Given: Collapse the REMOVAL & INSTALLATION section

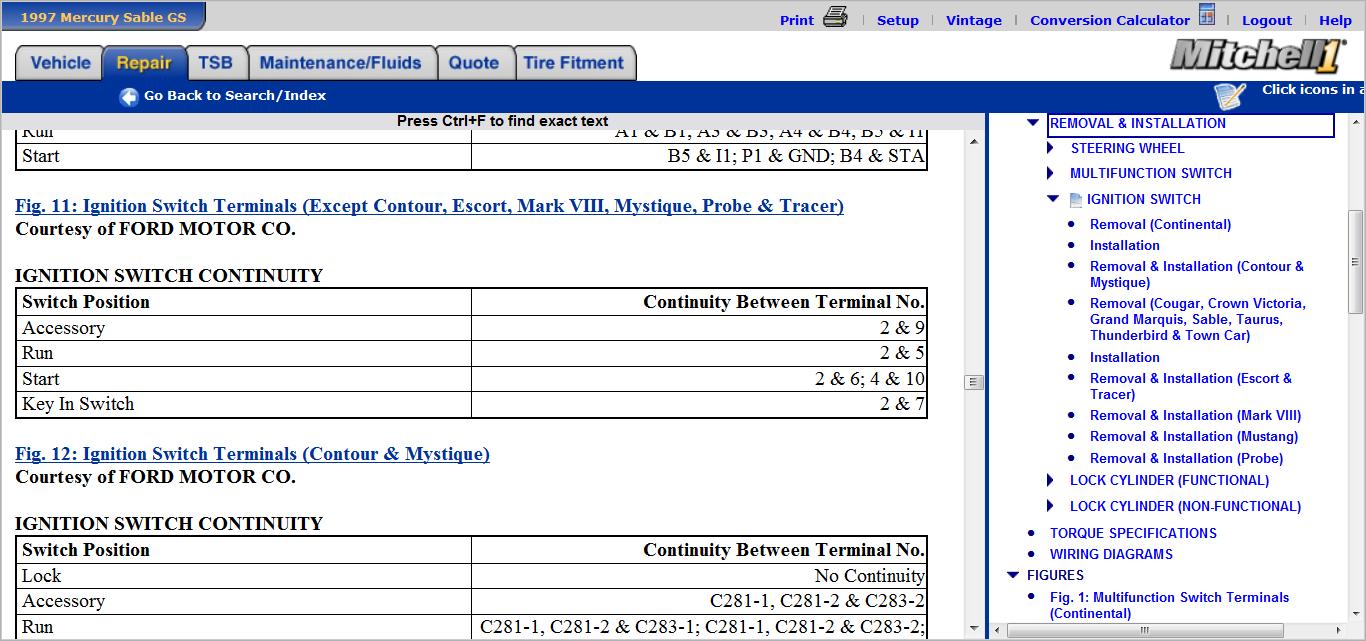Looking at the screenshot, I should coord(1033,123).
